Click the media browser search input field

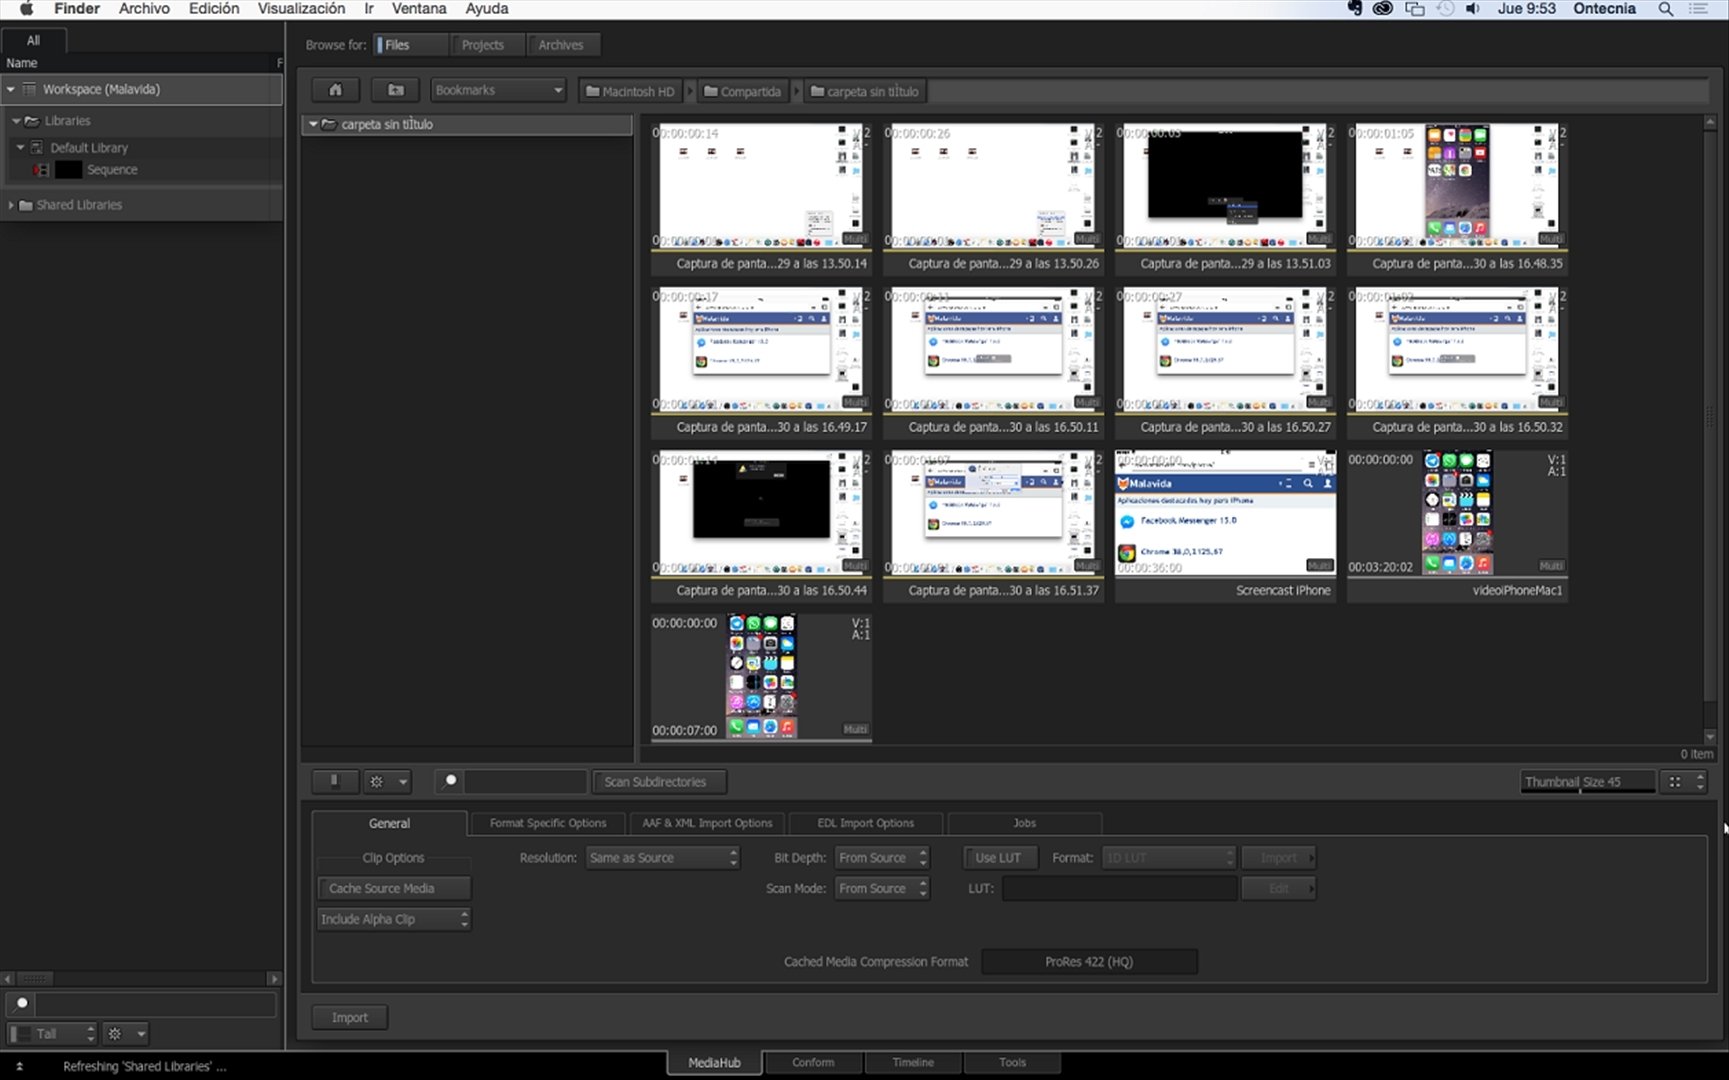pyautogui.click(x=524, y=782)
